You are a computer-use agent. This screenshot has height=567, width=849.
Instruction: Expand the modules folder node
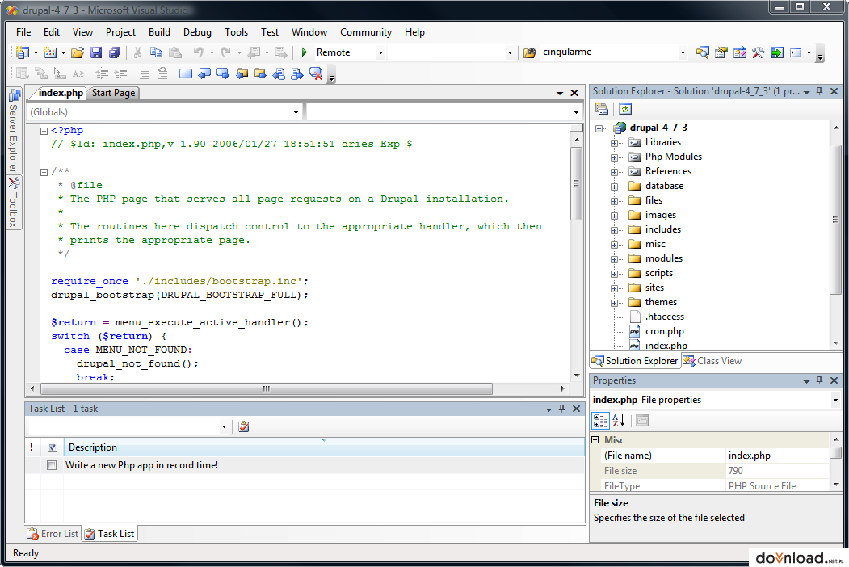(x=614, y=259)
